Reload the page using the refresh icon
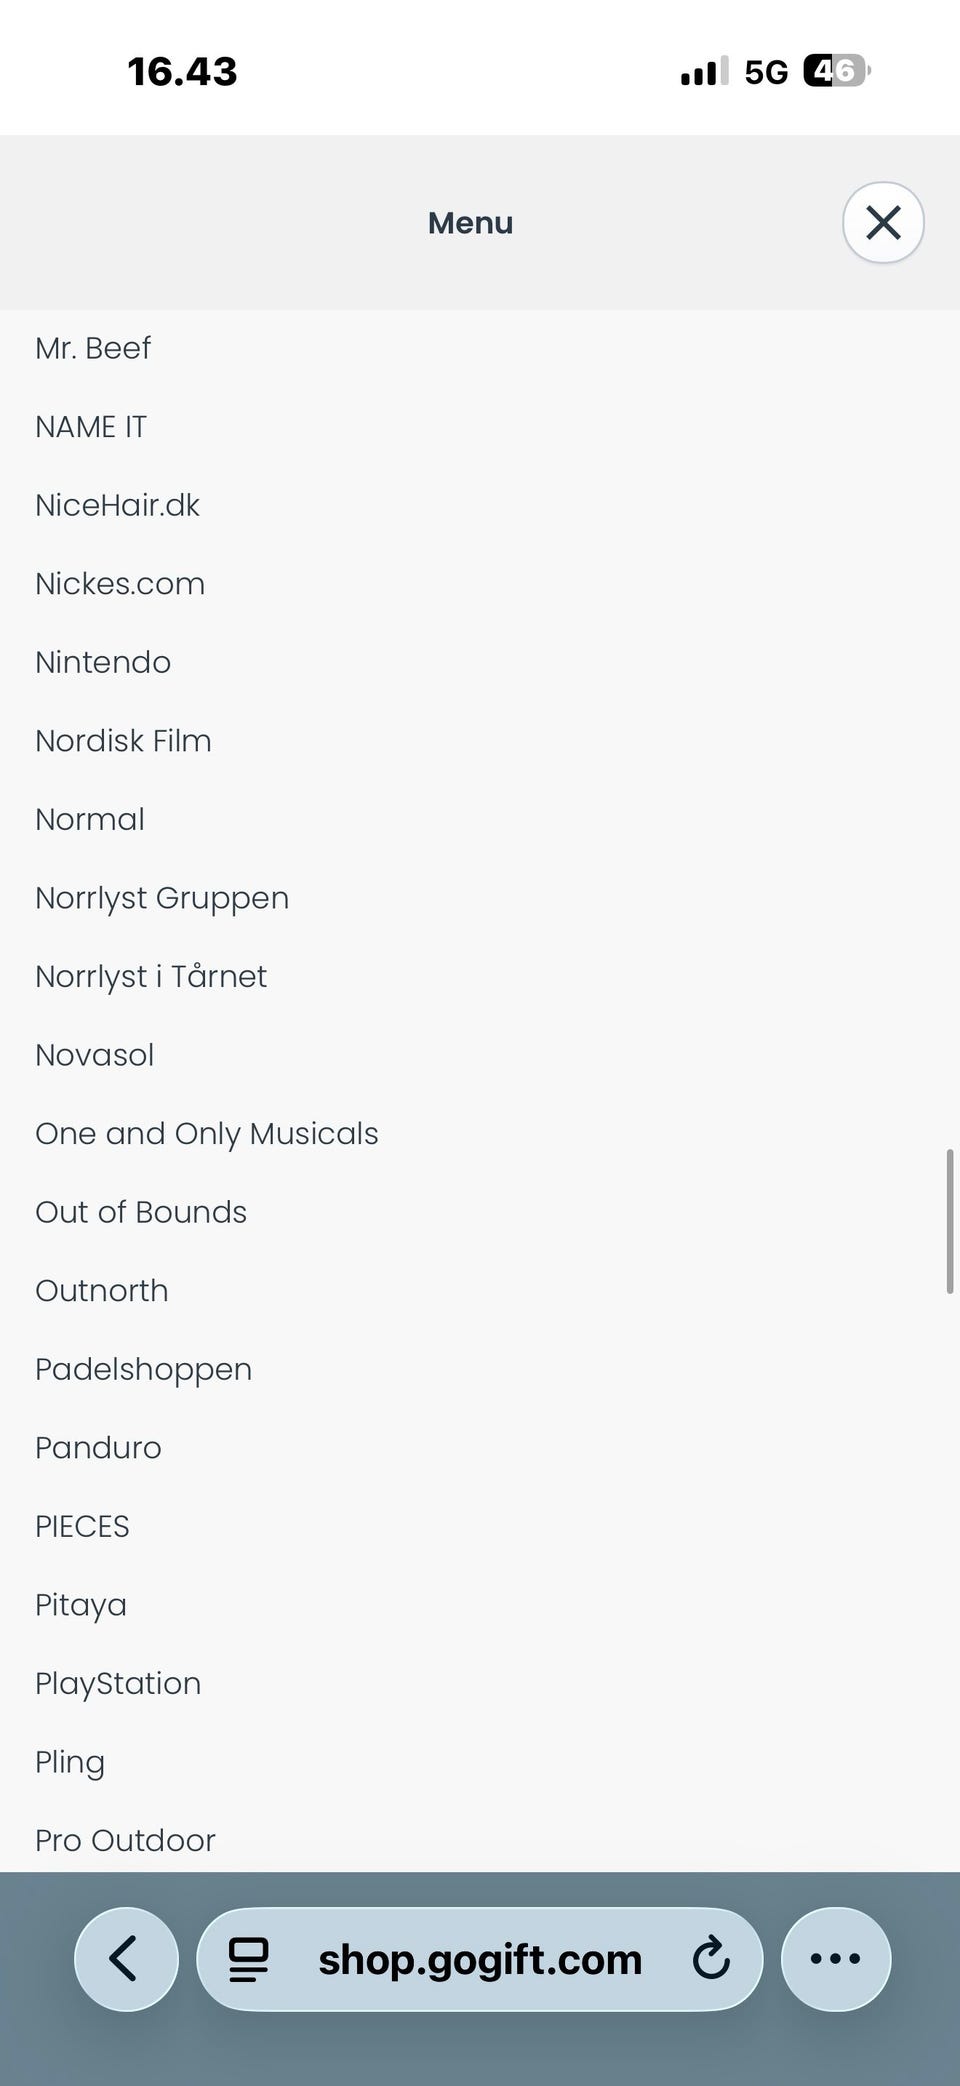This screenshot has width=960, height=2086. tap(711, 1958)
